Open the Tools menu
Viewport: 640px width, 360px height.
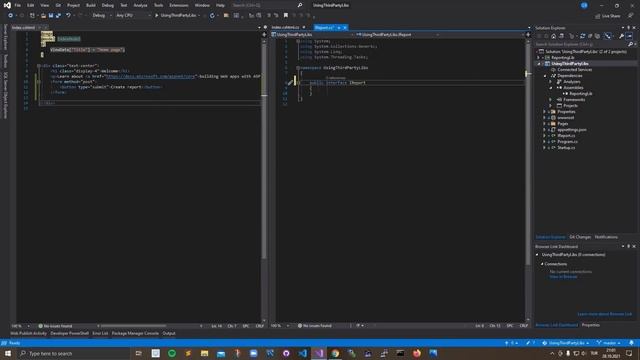[x=158, y=5]
